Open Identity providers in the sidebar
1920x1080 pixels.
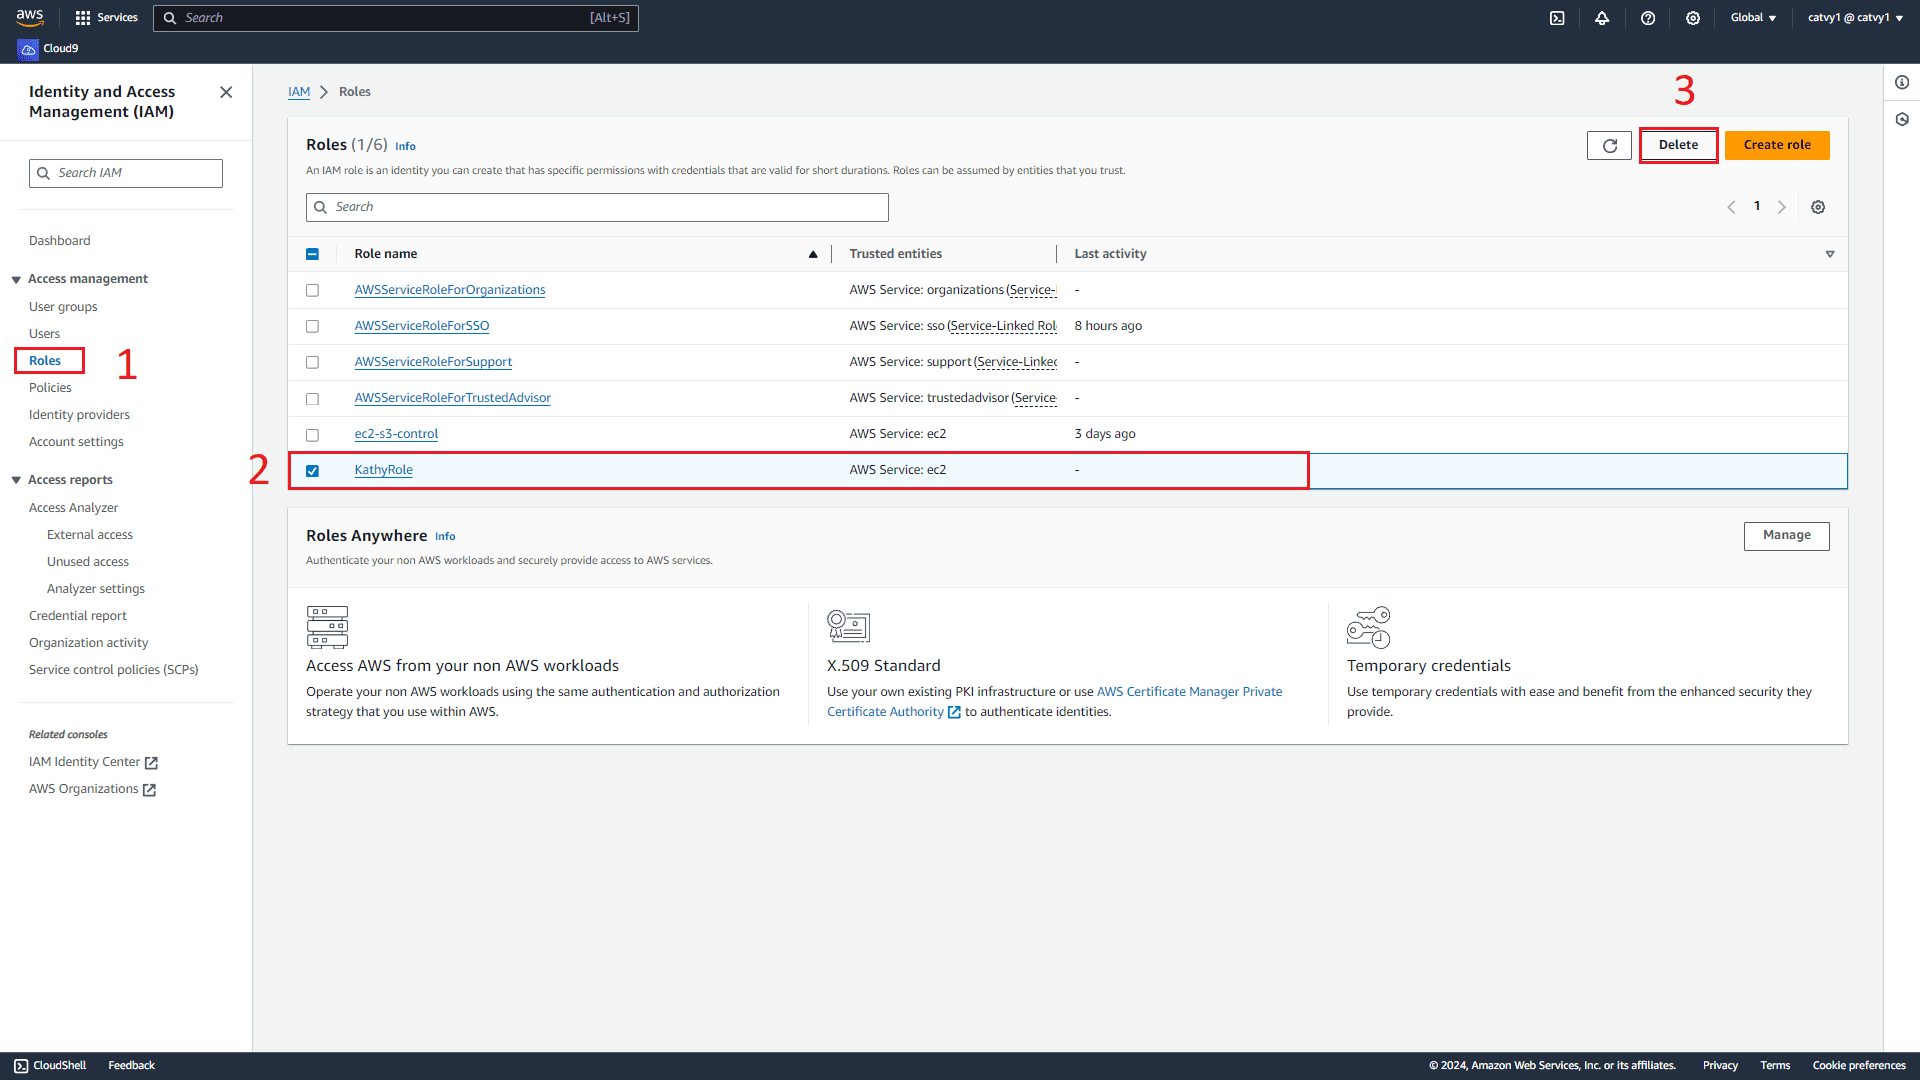click(x=79, y=415)
